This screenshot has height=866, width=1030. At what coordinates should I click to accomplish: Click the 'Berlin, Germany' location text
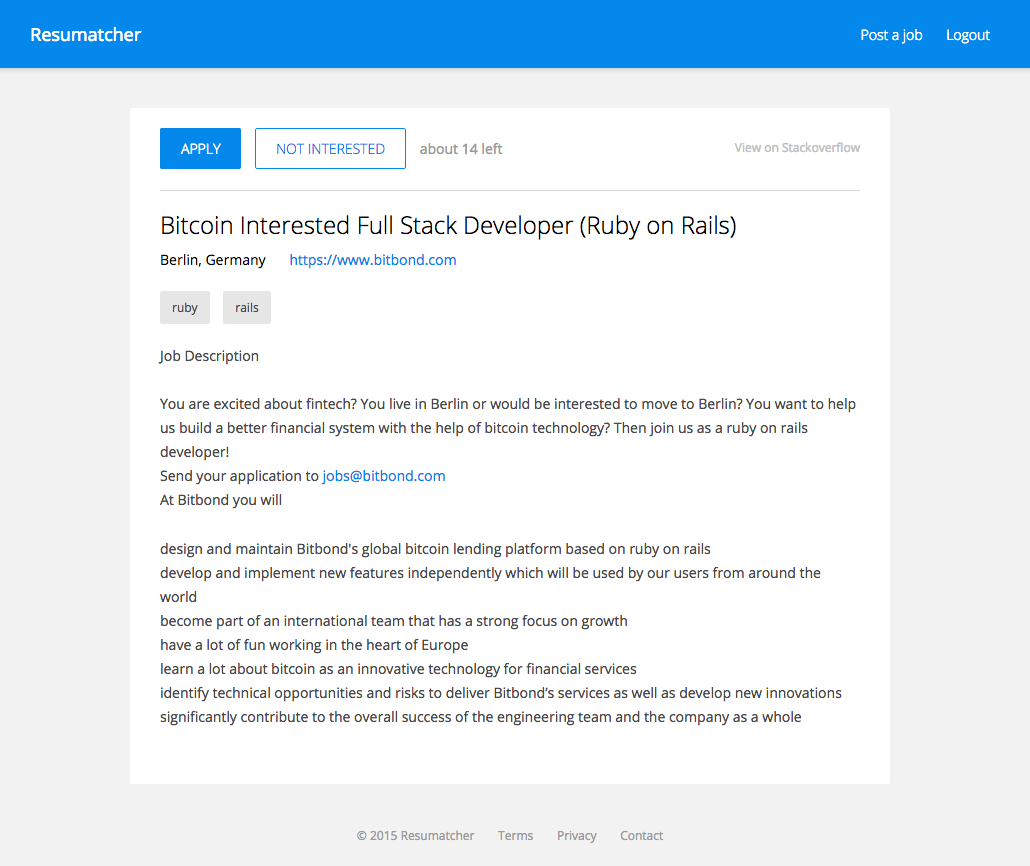click(213, 260)
